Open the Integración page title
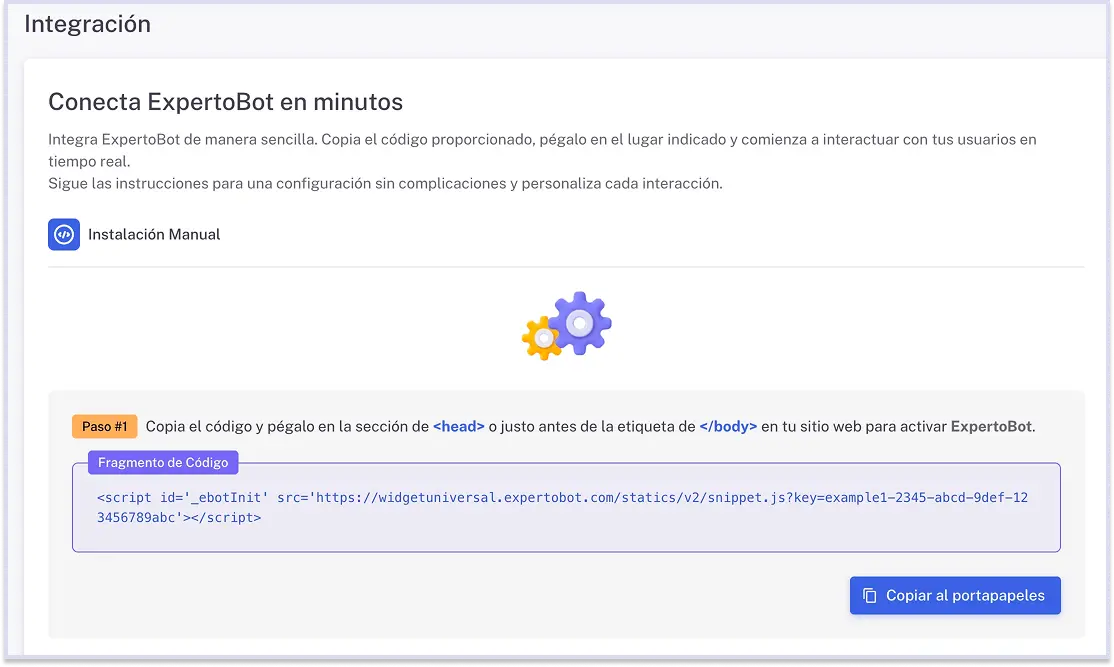The width and height of the screenshot is (1114, 667). tap(87, 23)
